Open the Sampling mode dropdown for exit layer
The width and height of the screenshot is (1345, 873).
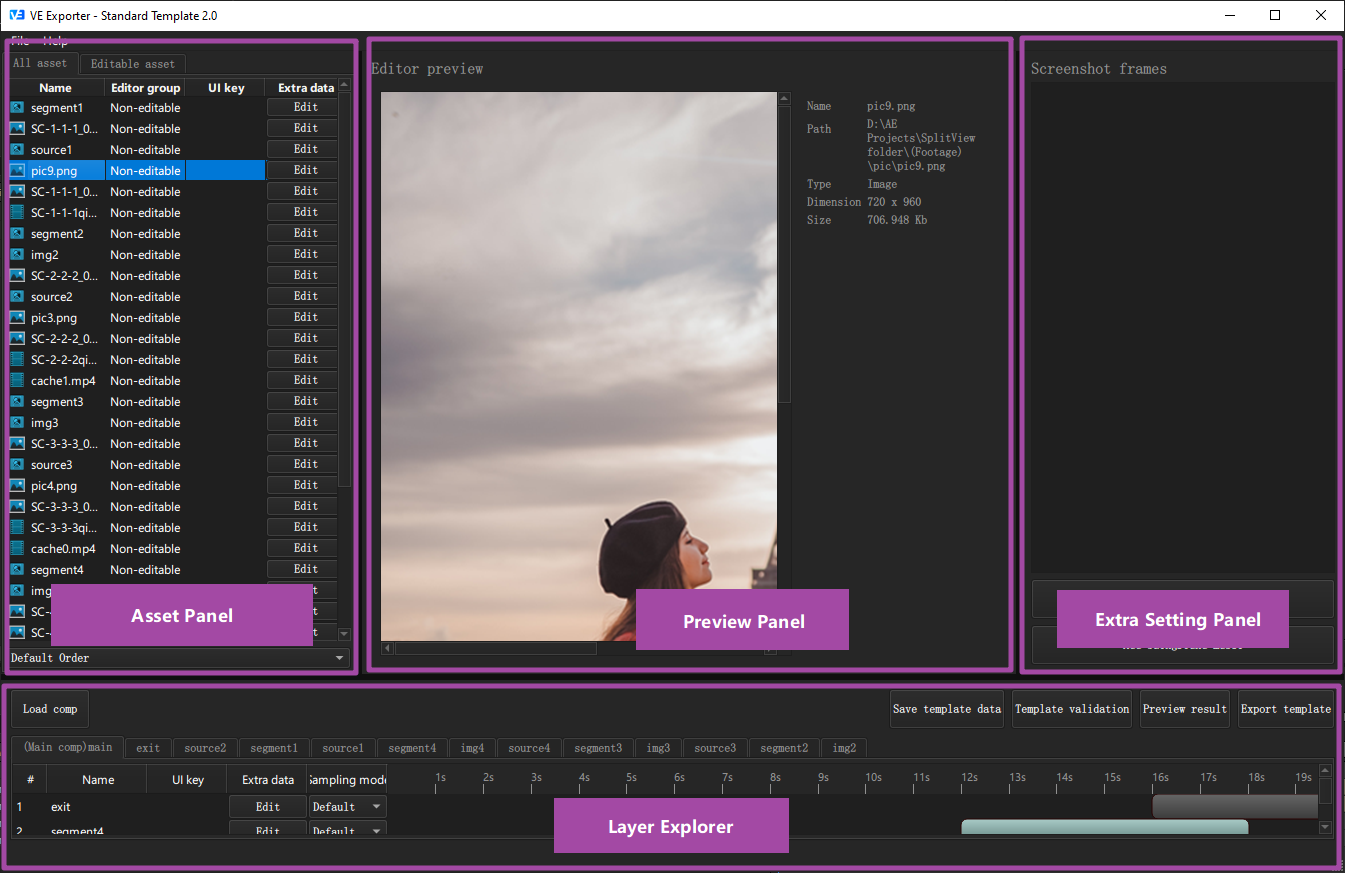click(347, 806)
